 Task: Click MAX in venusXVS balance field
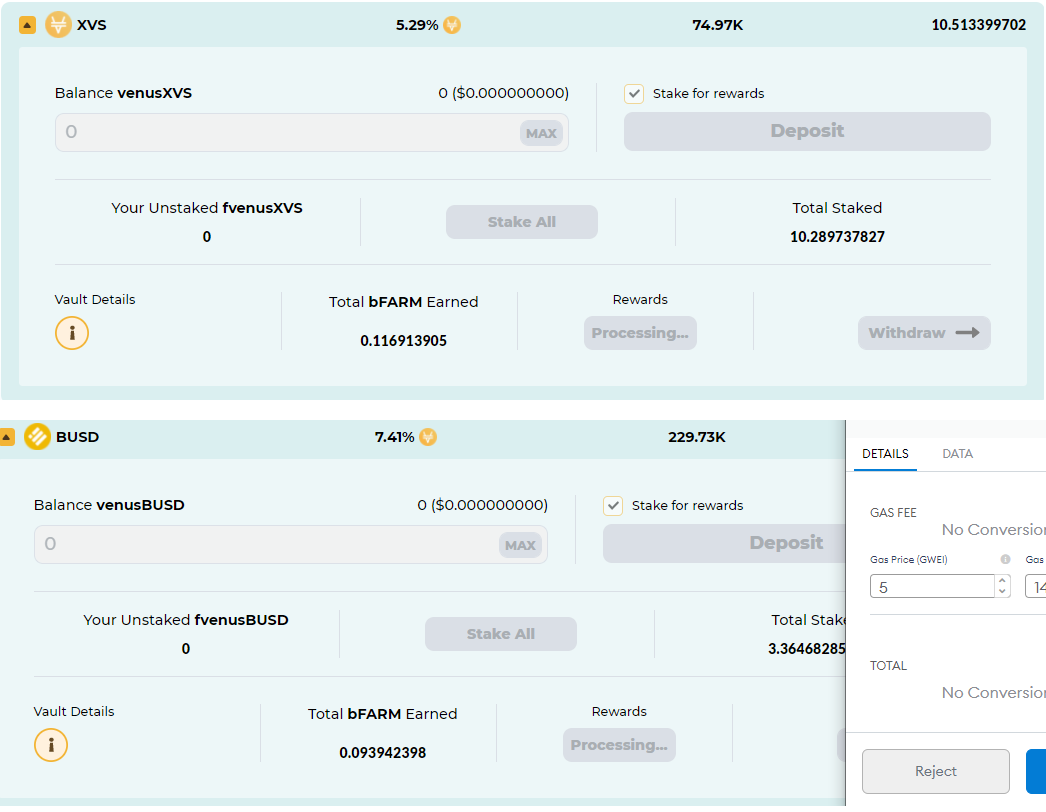tap(541, 133)
